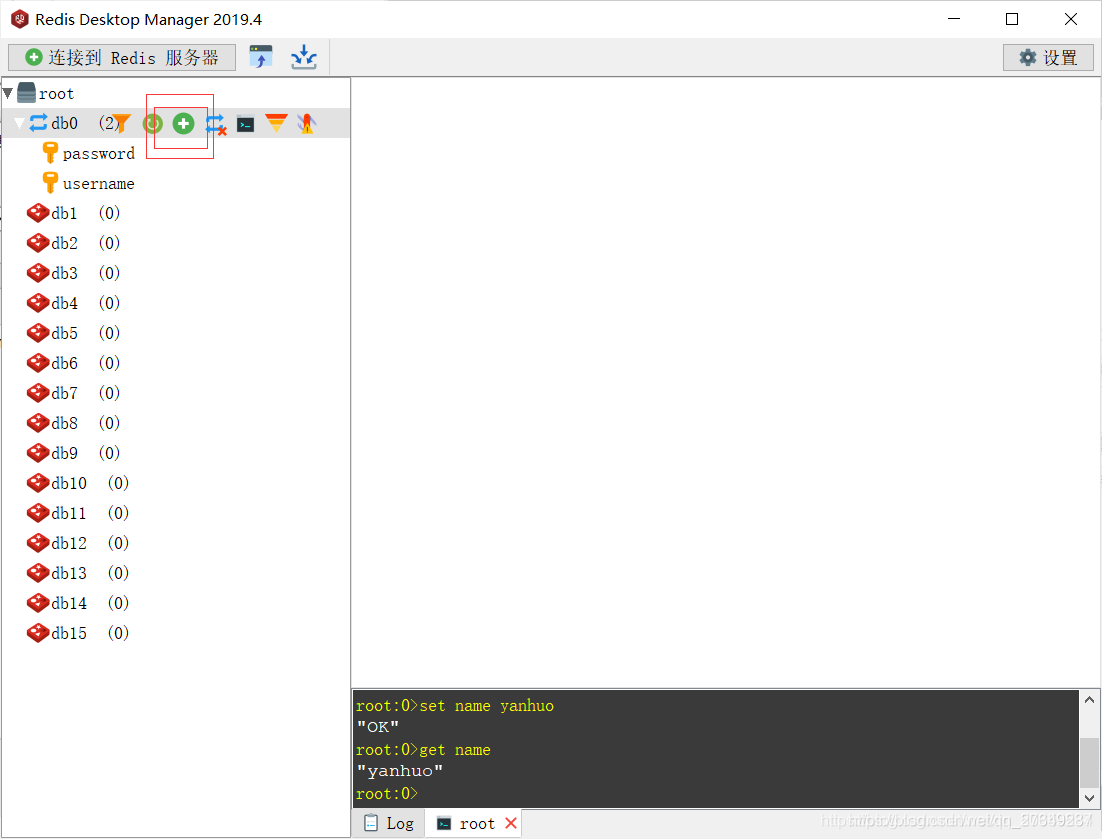Open the filter keys funnel on db0

tap(122, 124)
